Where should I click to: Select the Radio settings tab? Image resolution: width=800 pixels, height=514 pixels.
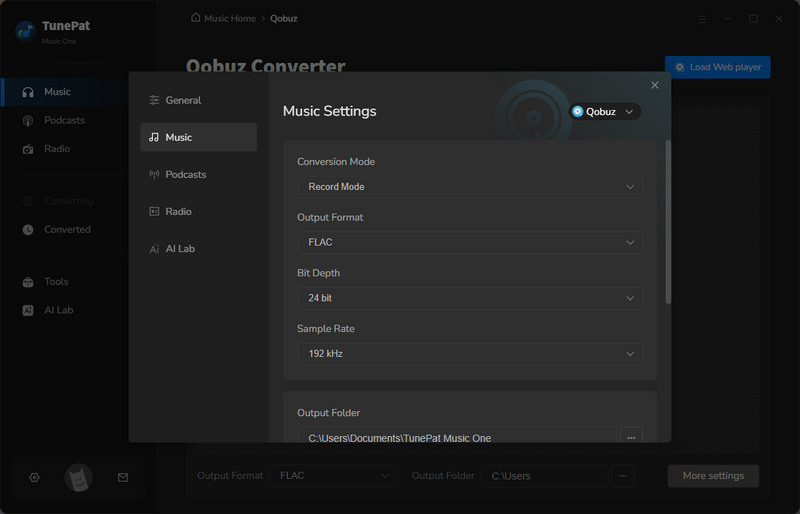(x=178, y=211)
